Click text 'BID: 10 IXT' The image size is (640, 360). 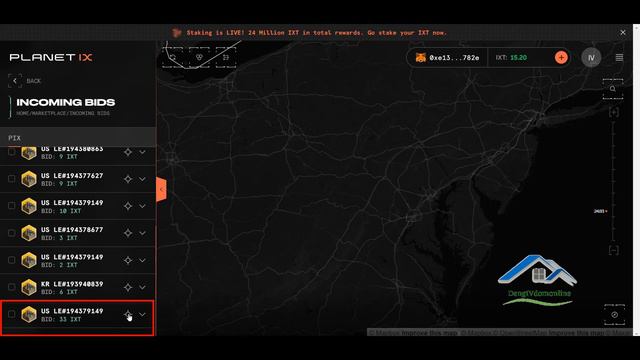(x=61, y=211)
